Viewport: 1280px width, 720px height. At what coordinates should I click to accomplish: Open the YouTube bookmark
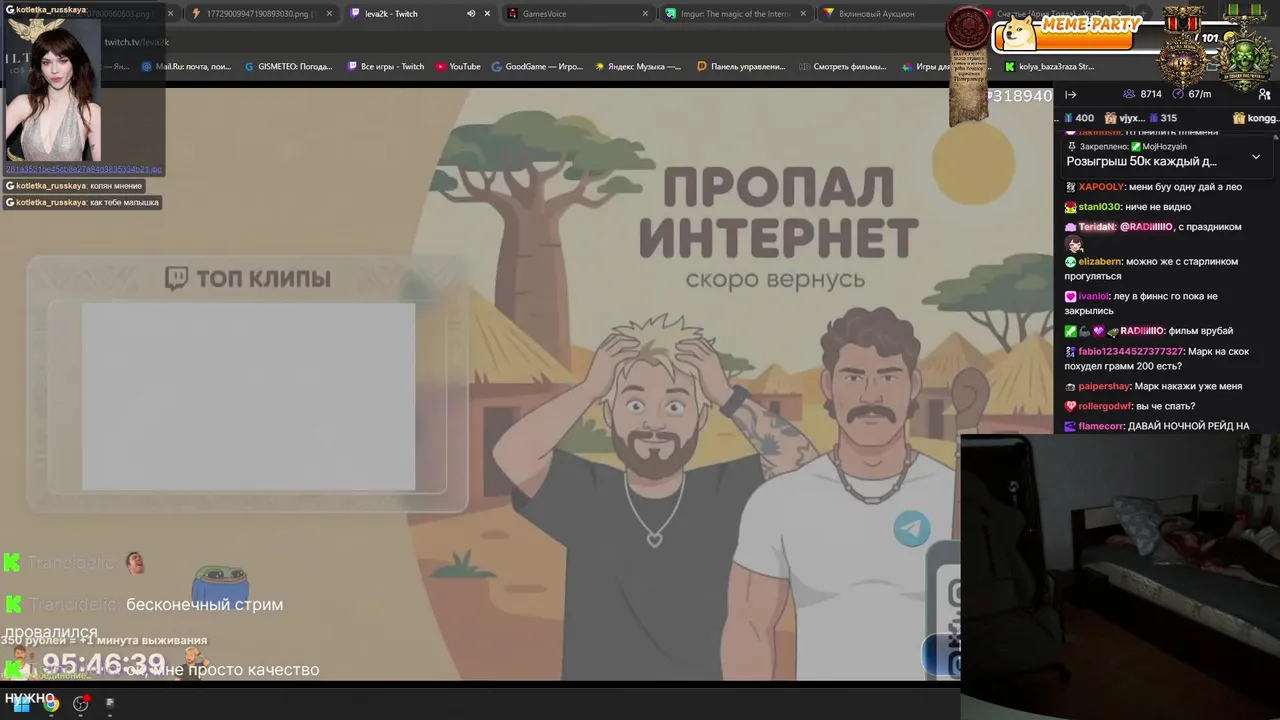458,67
